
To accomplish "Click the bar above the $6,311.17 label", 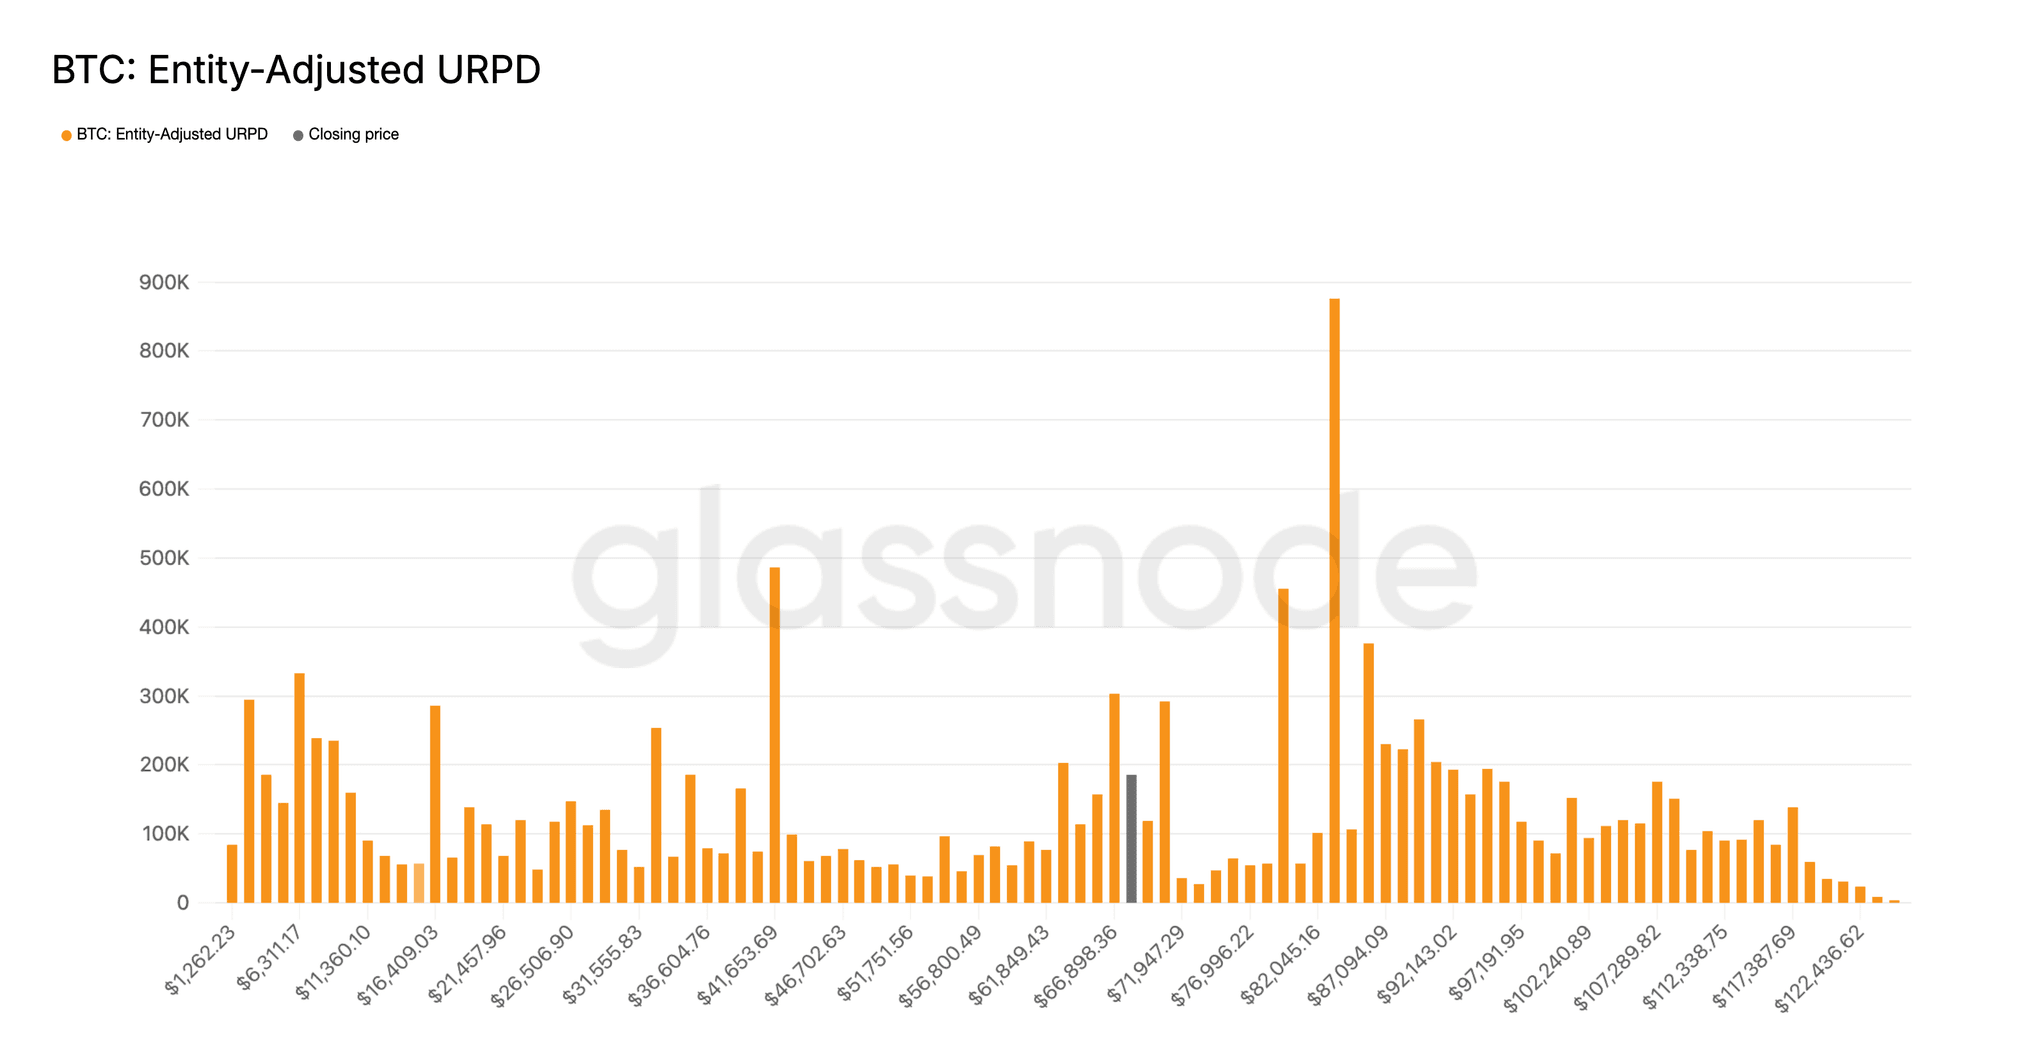I will 299,788.
